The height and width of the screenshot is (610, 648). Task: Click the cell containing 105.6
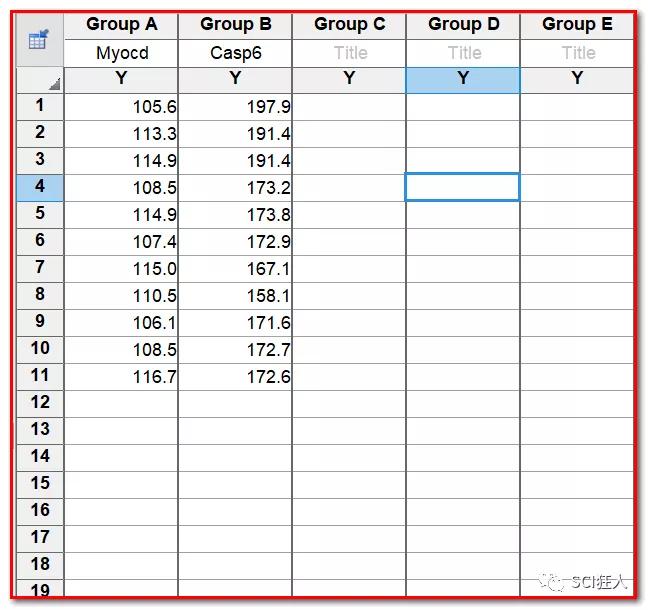(x=121, y=106)
